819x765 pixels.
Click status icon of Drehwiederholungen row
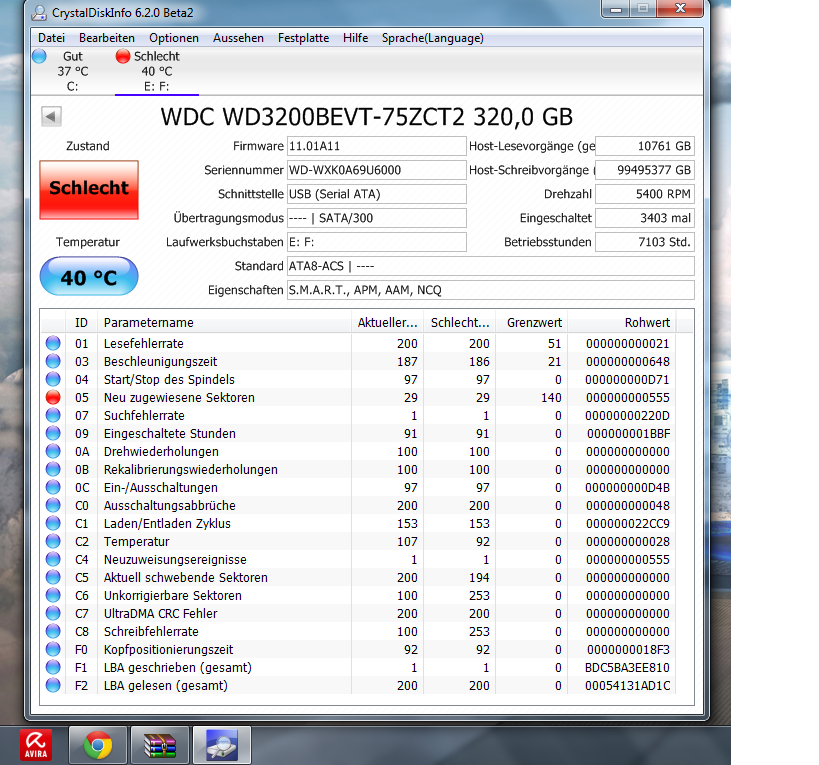53,451
